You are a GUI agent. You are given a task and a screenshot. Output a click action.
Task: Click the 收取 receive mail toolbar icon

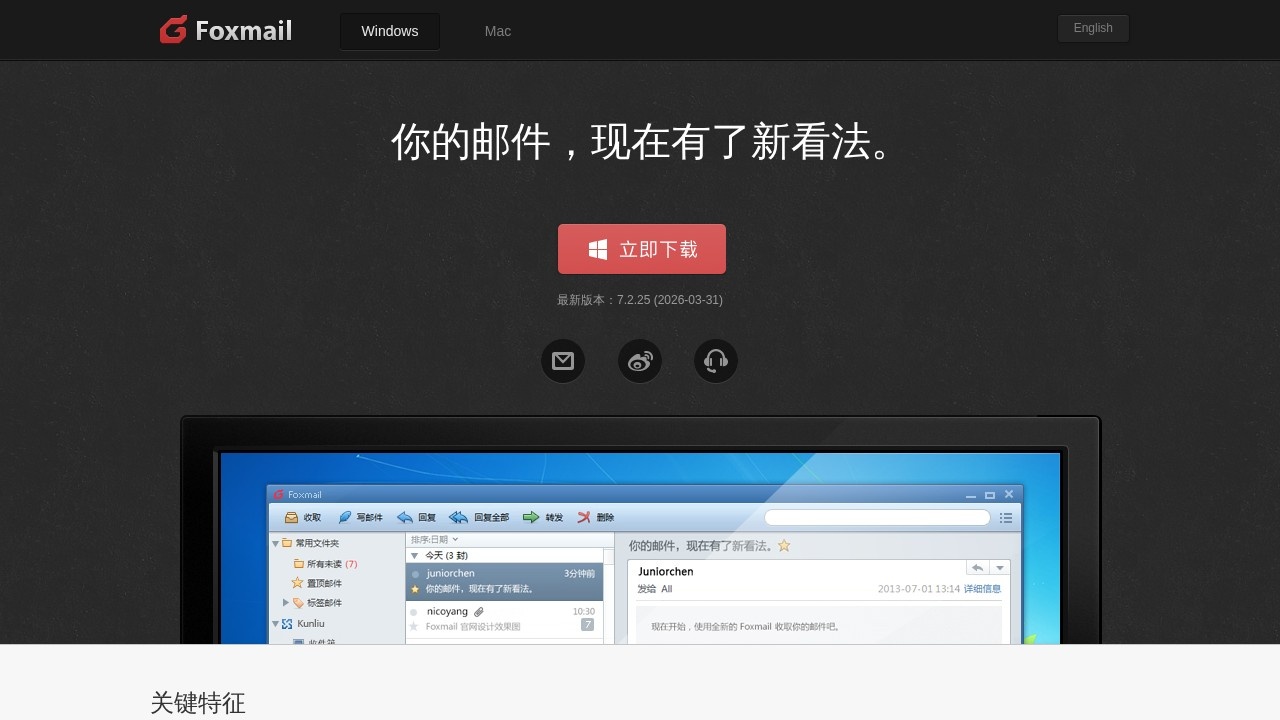(x=292, y=517)
